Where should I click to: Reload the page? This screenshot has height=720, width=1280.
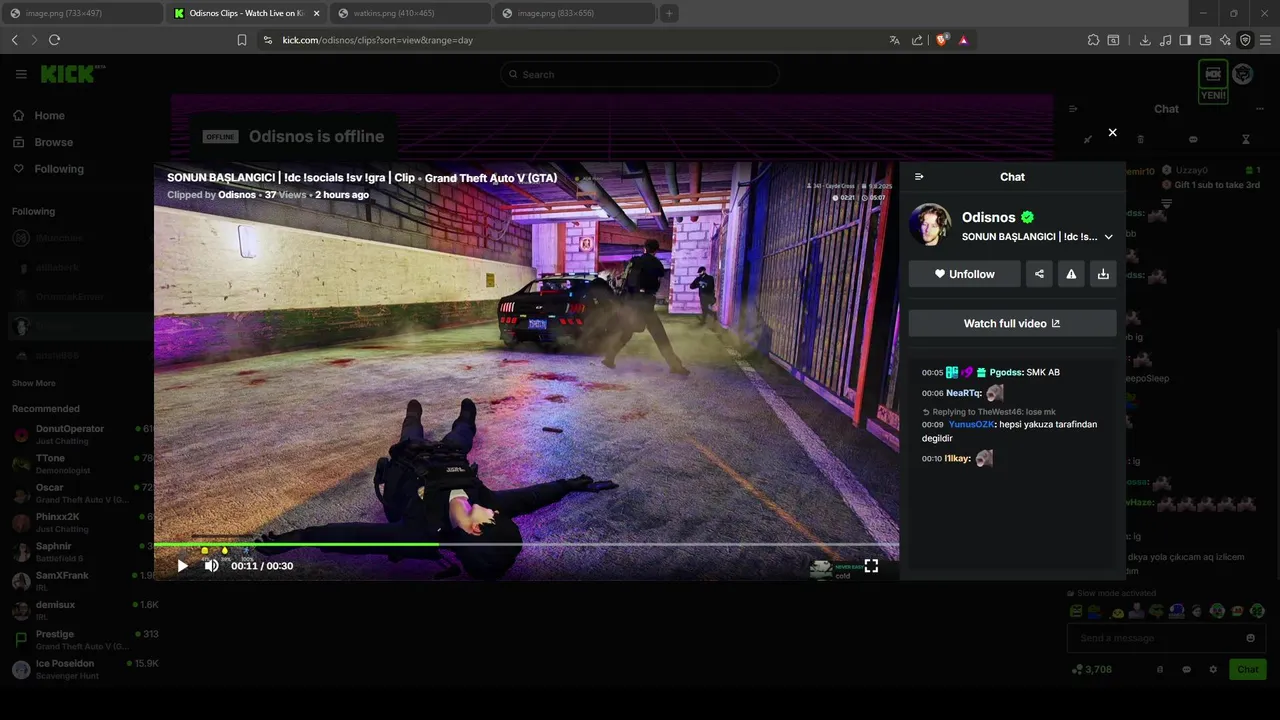tap(54, 40)
